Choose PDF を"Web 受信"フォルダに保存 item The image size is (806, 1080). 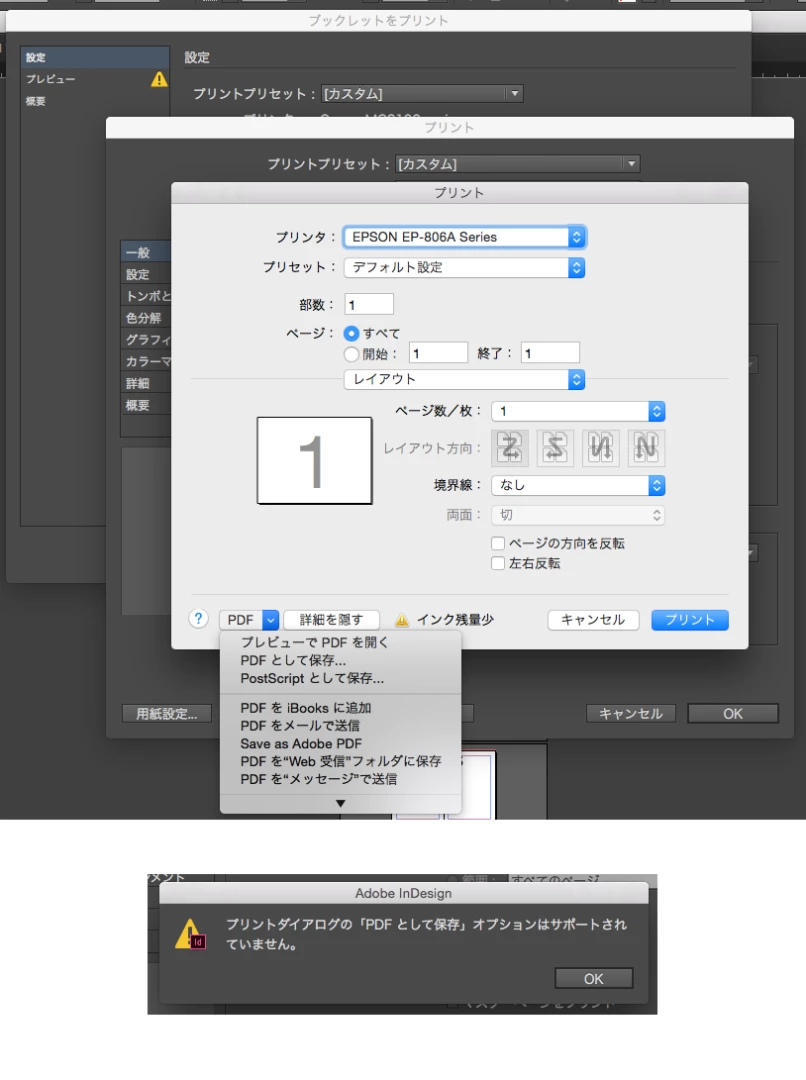point(340,761)
